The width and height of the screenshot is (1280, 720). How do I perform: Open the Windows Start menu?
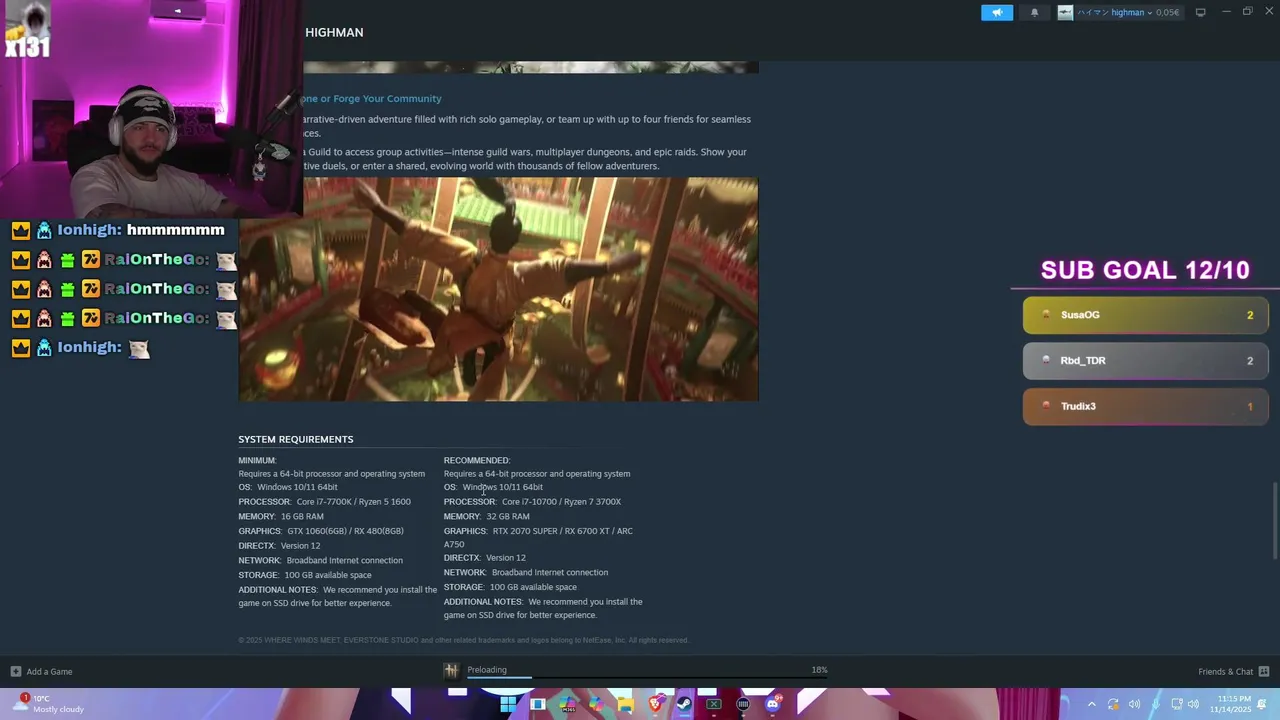coord(508,704)
